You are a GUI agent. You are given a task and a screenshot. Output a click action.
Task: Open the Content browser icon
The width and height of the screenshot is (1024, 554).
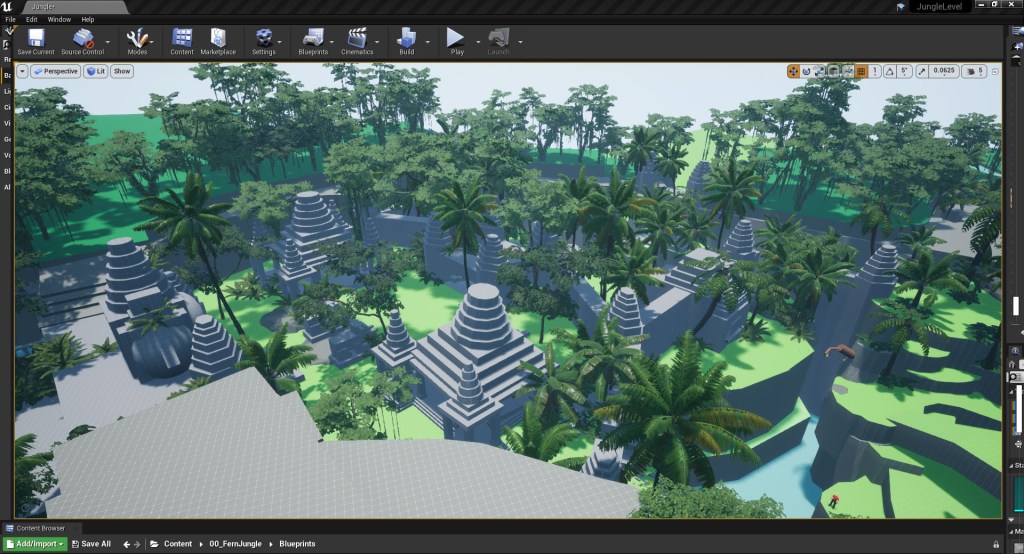[x=182, y=40]
